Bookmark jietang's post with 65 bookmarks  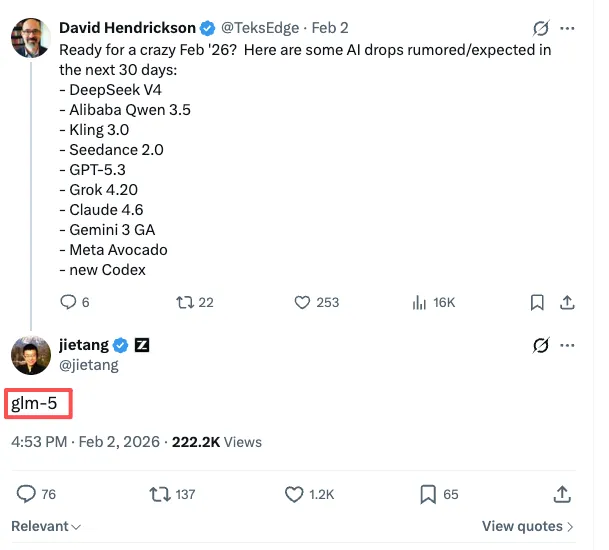(427, 493)
